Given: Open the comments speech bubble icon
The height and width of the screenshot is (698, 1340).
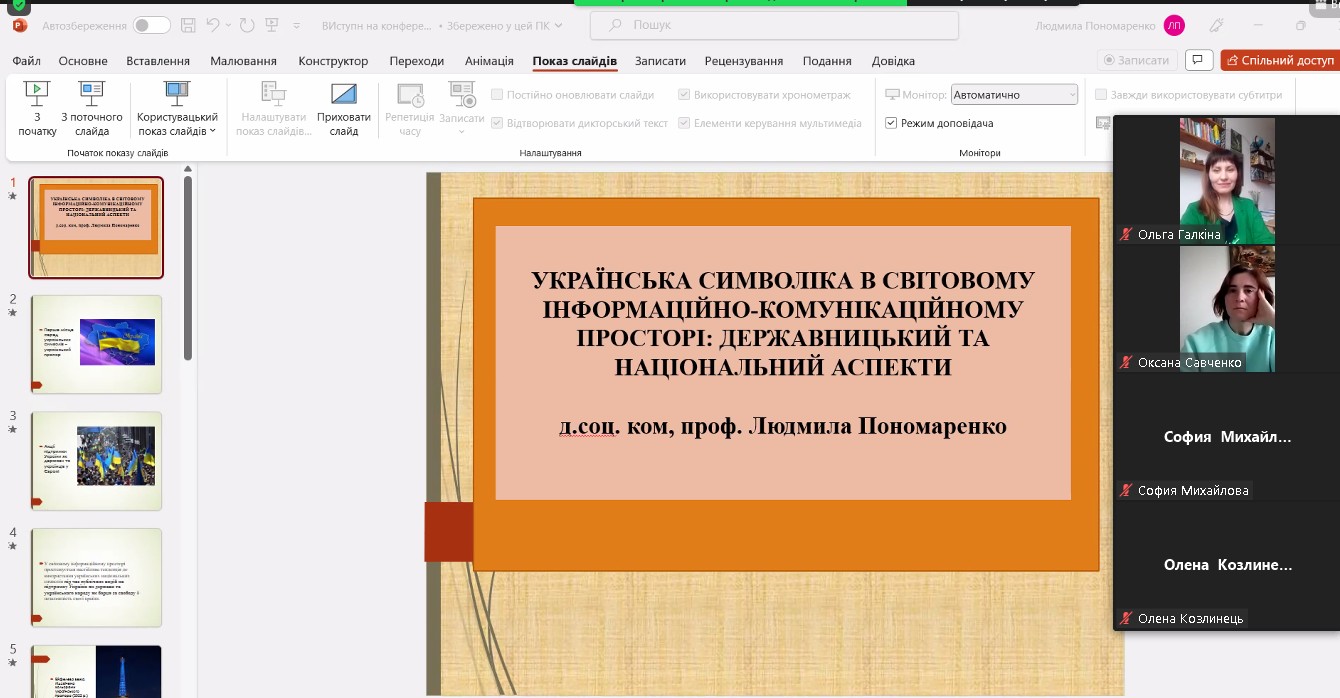Looking at the screenshot, I should (1199, 60).
